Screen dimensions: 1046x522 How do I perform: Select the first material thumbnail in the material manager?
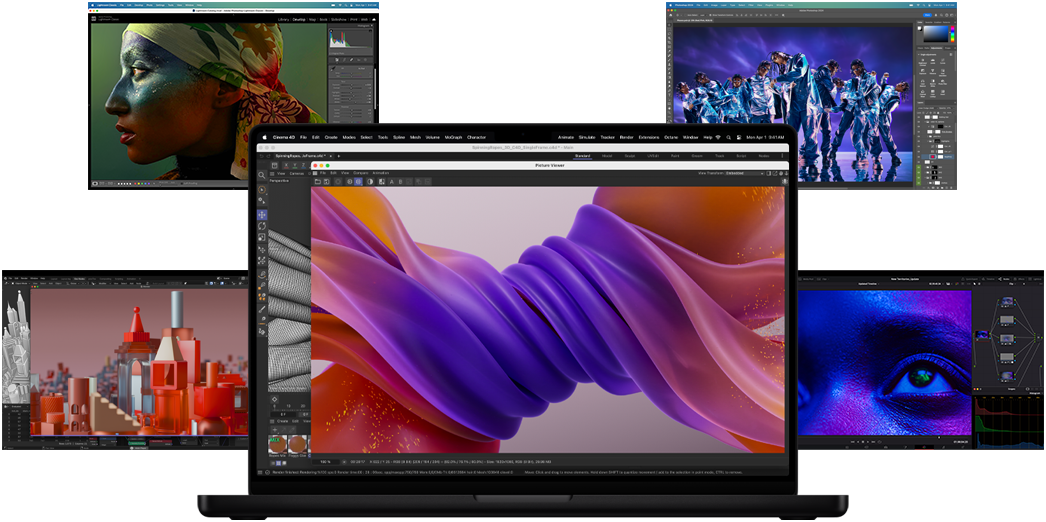coord(278,444)
